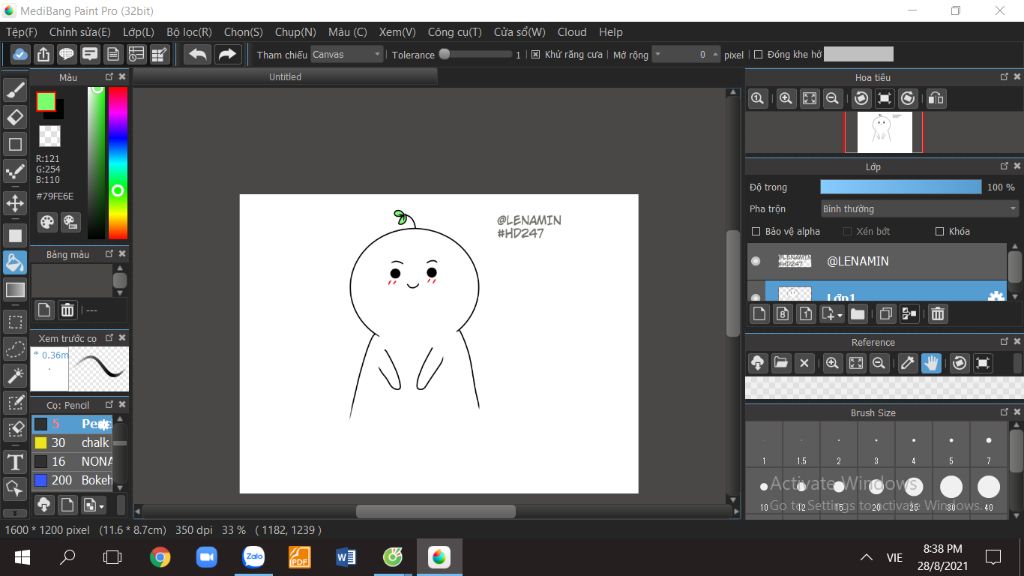Select the Move tool

(15, 203)
